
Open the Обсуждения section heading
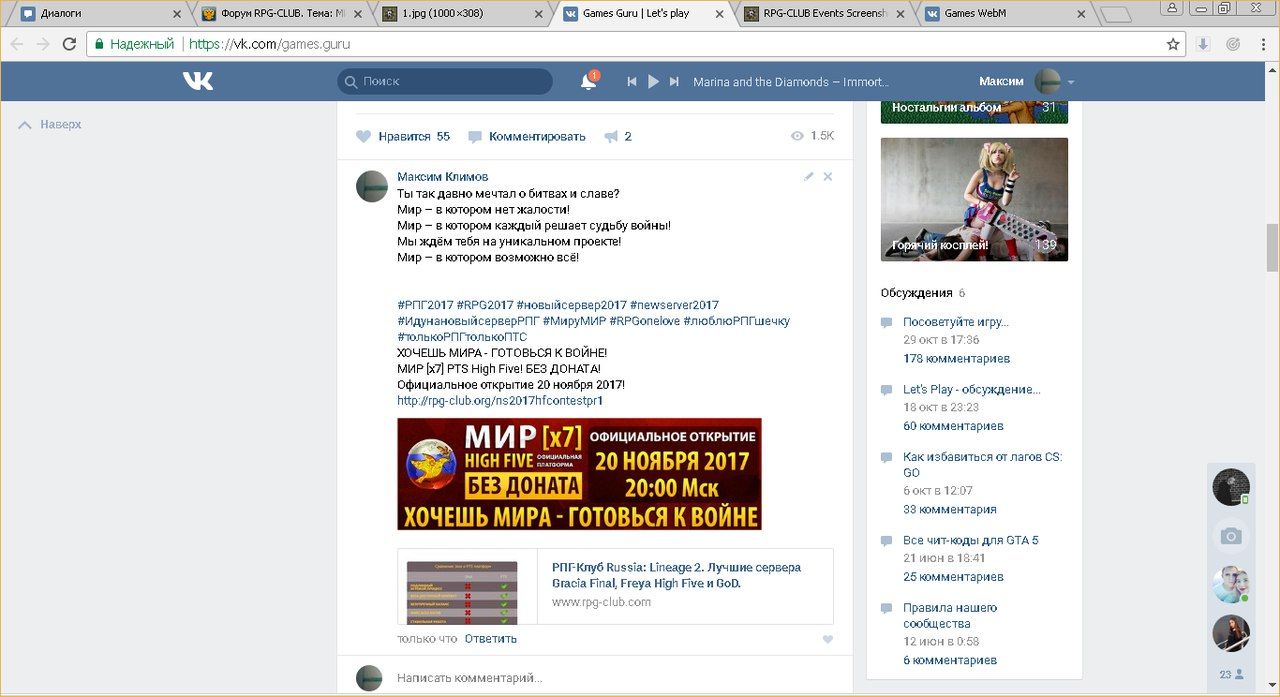pyautogui.click(x=916, y=293)
